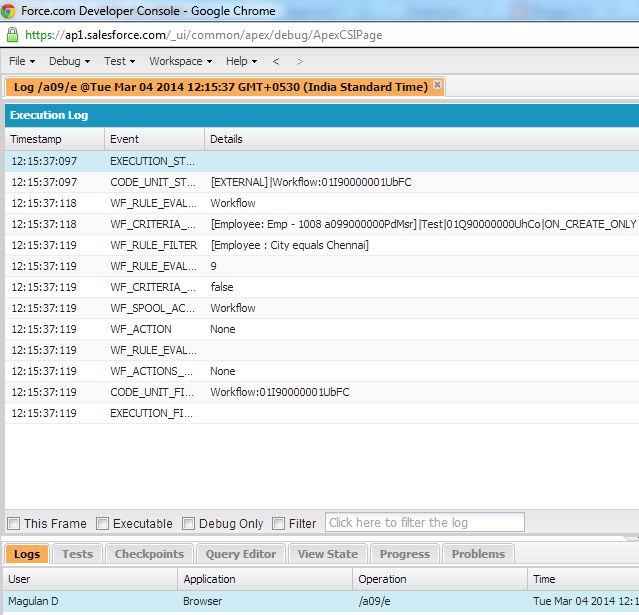This screenshot has height=615, width=639.
Task: Open the Help menu
Action: point(241,61)
